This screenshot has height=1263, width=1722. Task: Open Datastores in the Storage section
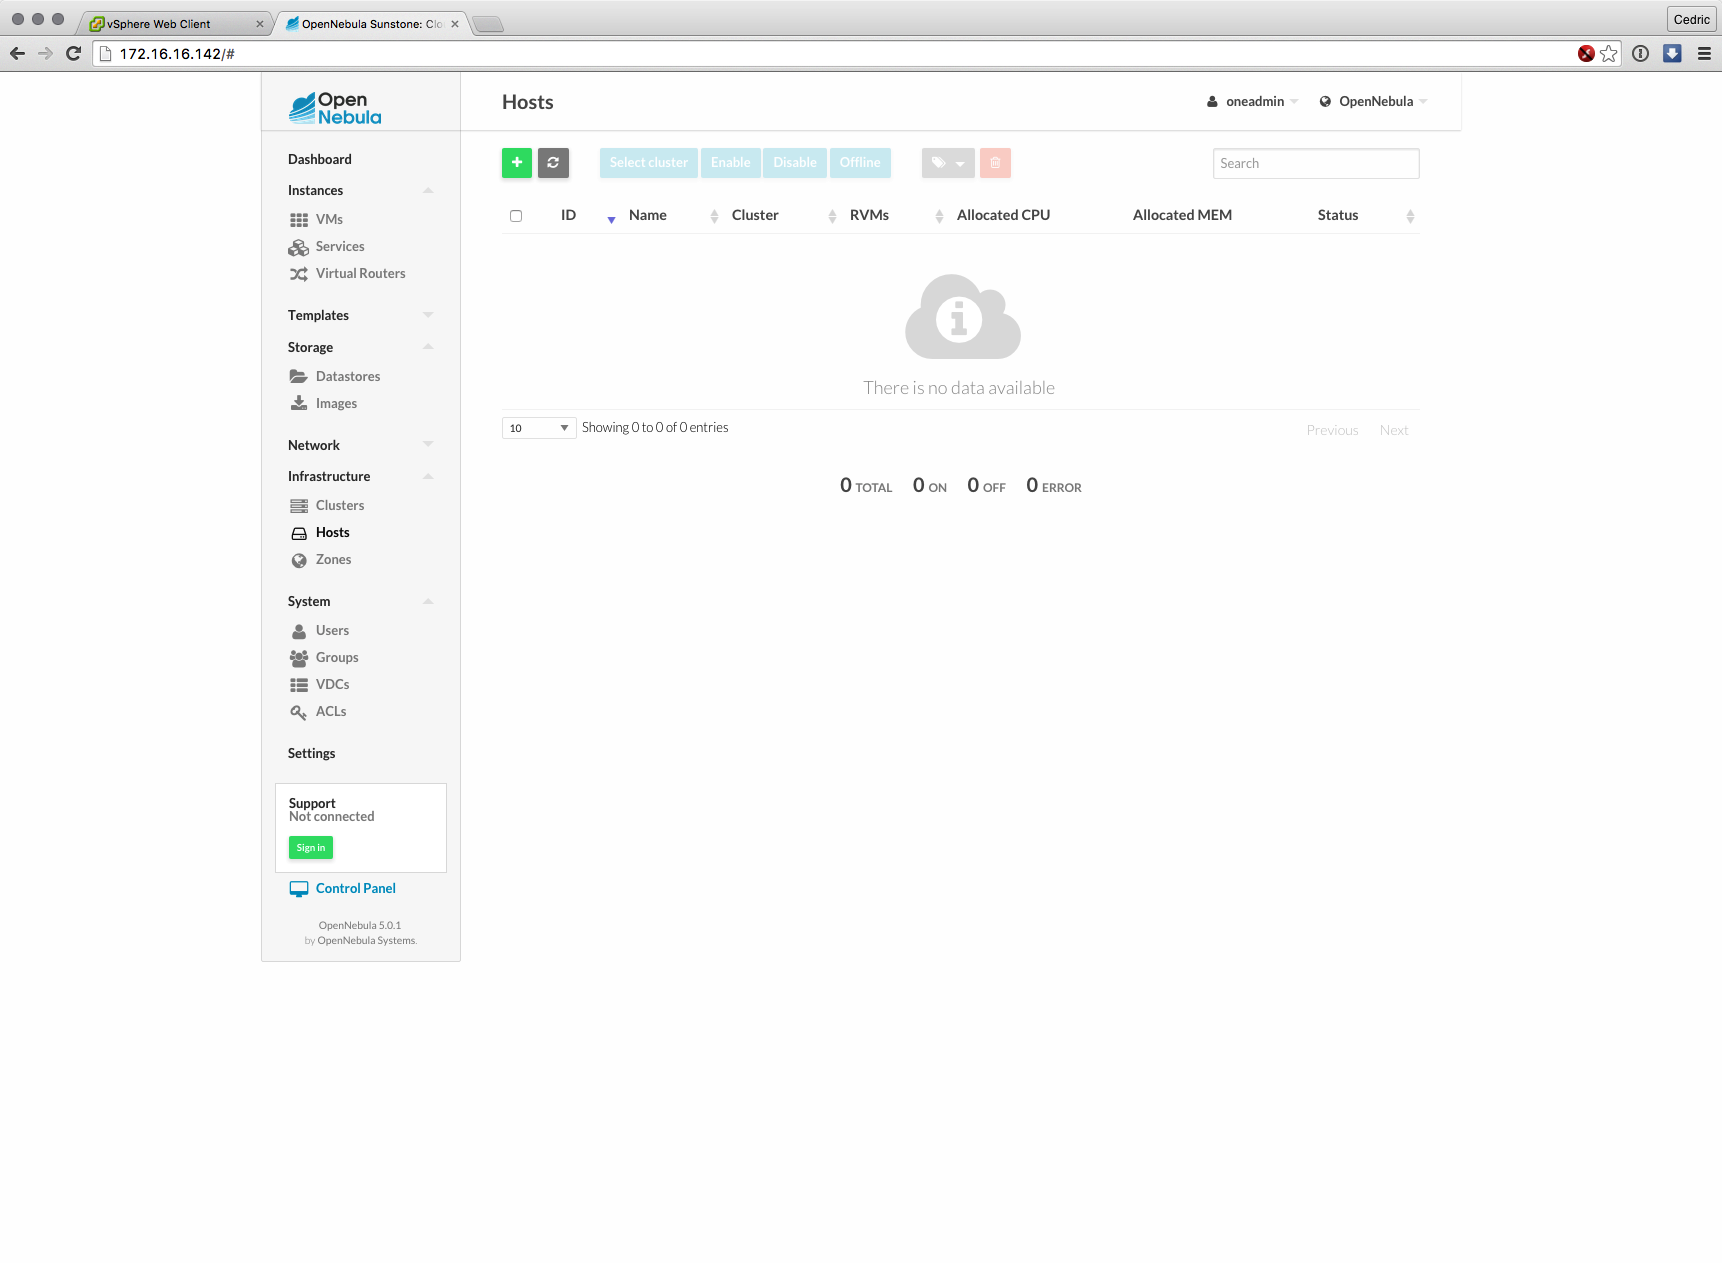pos(347,376)
